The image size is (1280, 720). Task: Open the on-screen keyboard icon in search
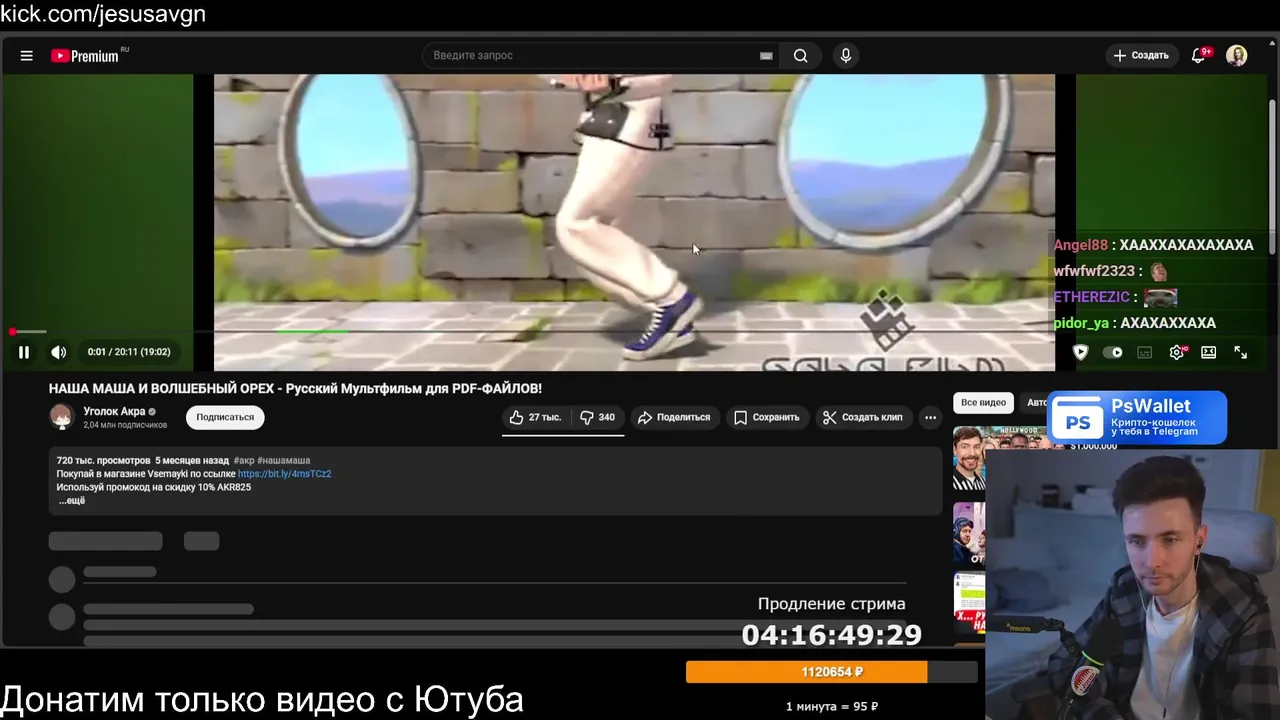[x=766, y=56]
